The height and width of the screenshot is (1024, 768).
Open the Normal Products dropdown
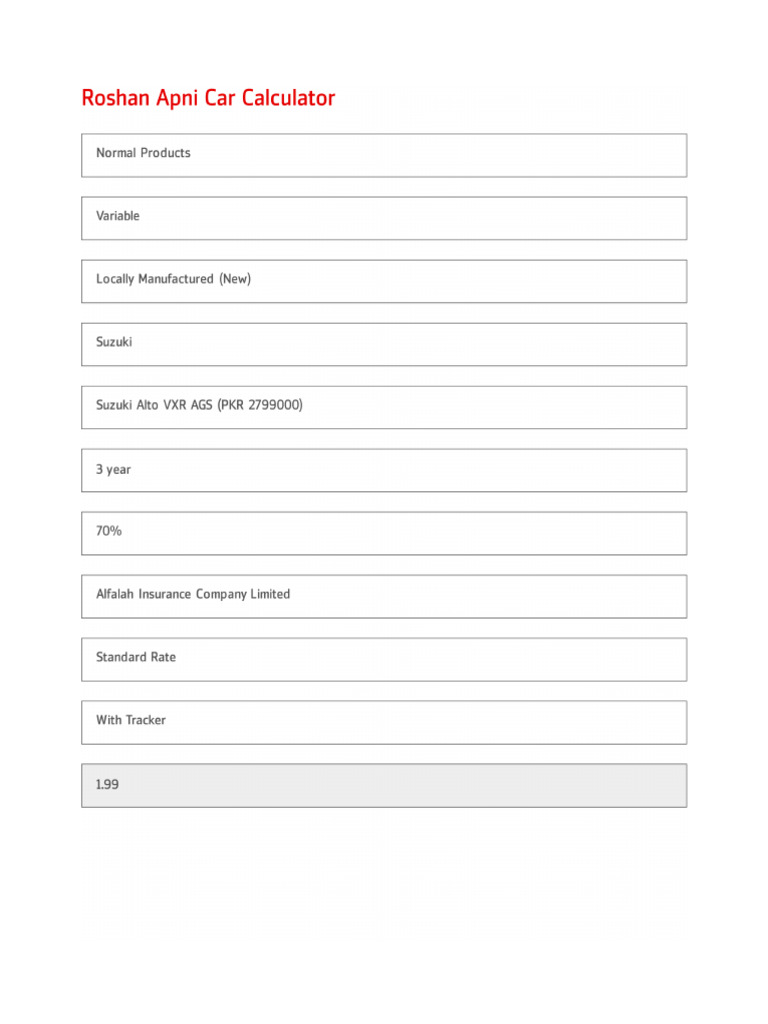pos(384,155)
